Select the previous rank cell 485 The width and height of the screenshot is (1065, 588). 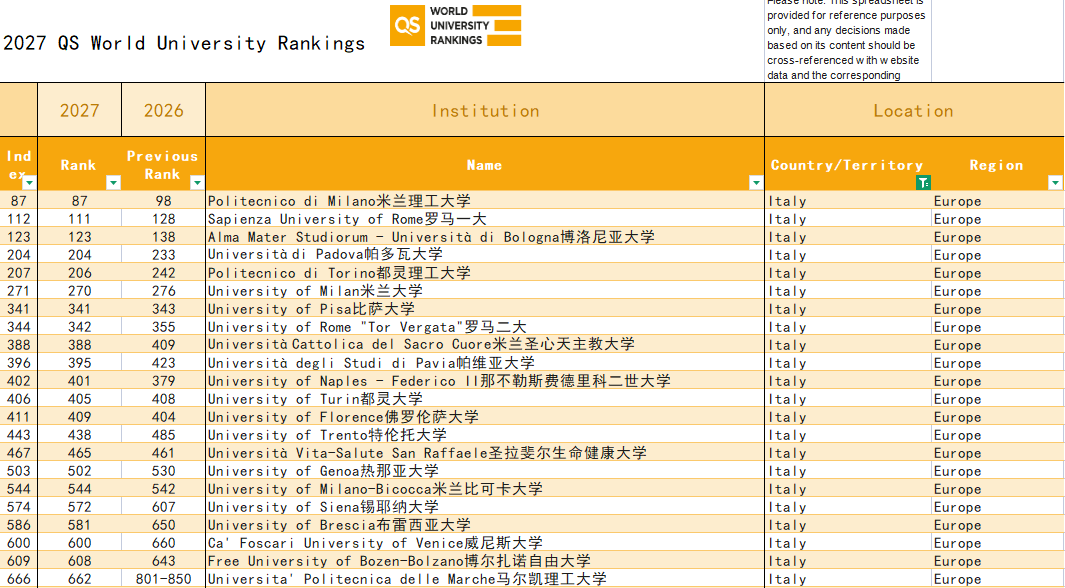tap(164, 435)
